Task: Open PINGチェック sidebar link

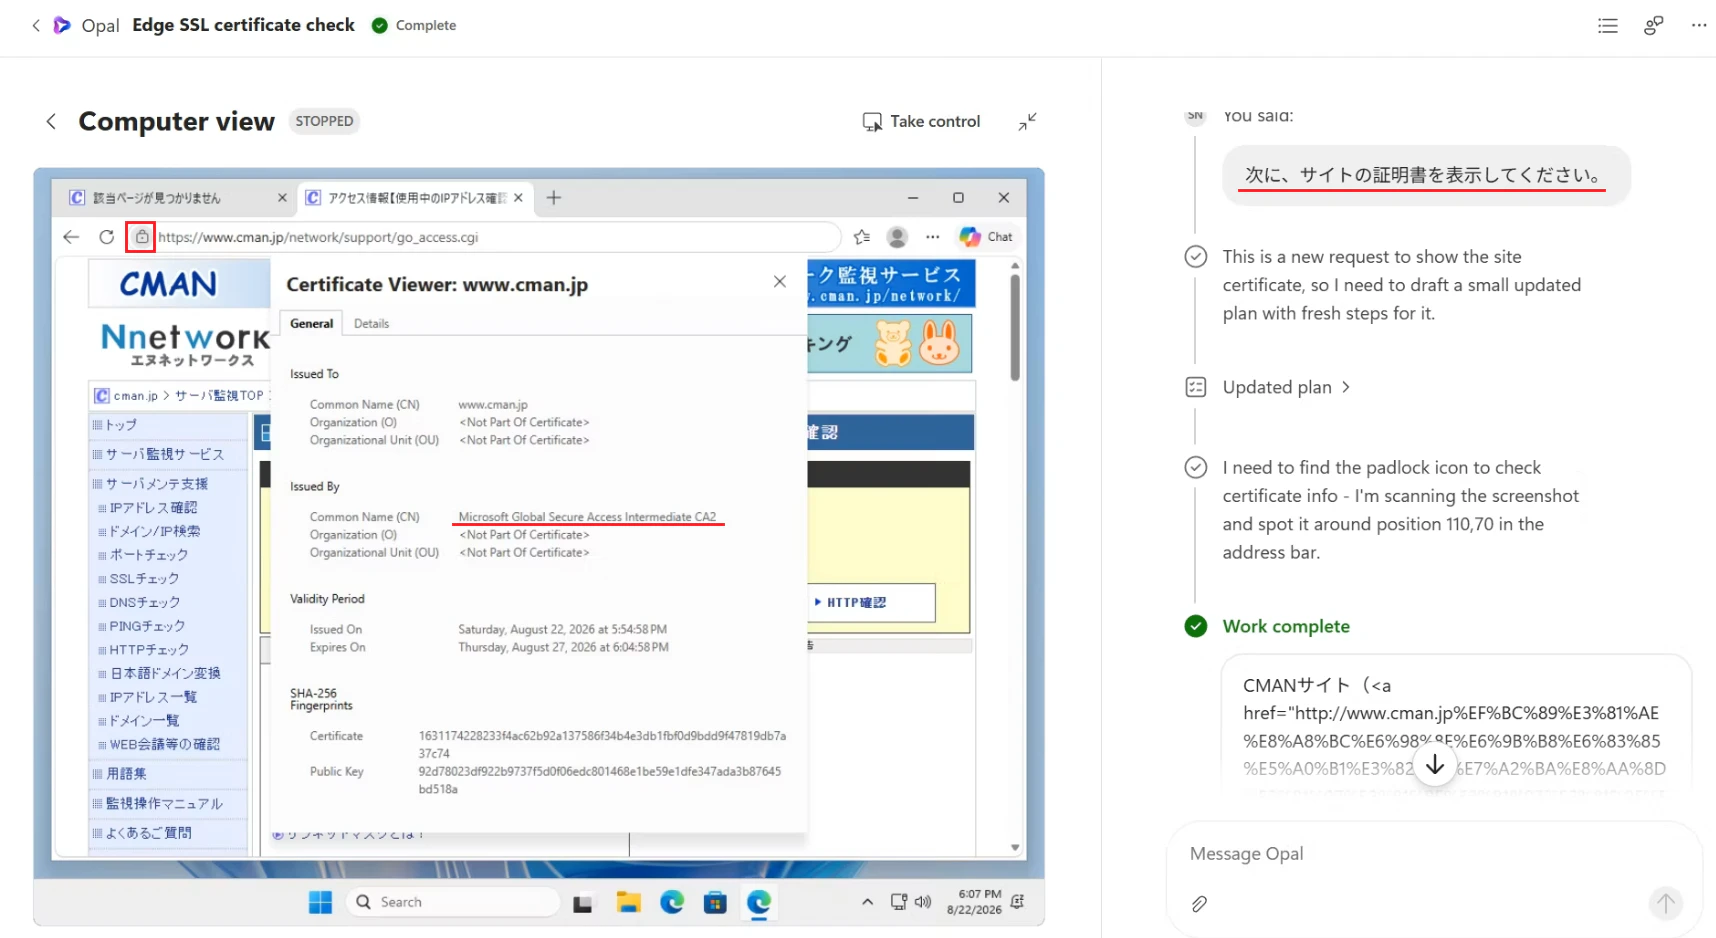Action: pos(147,626)
